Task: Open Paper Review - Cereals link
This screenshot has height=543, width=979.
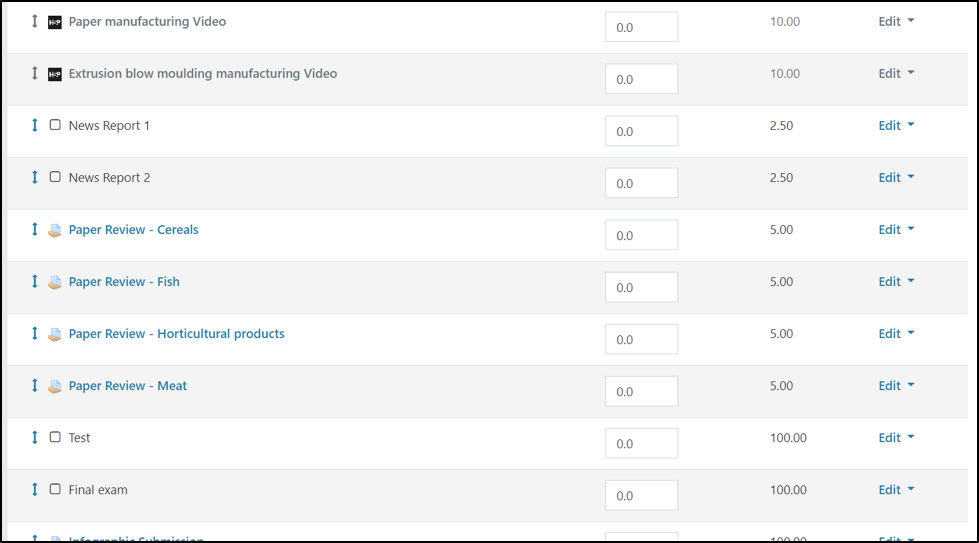Action: pyautogui.click(x=133, y=230)
